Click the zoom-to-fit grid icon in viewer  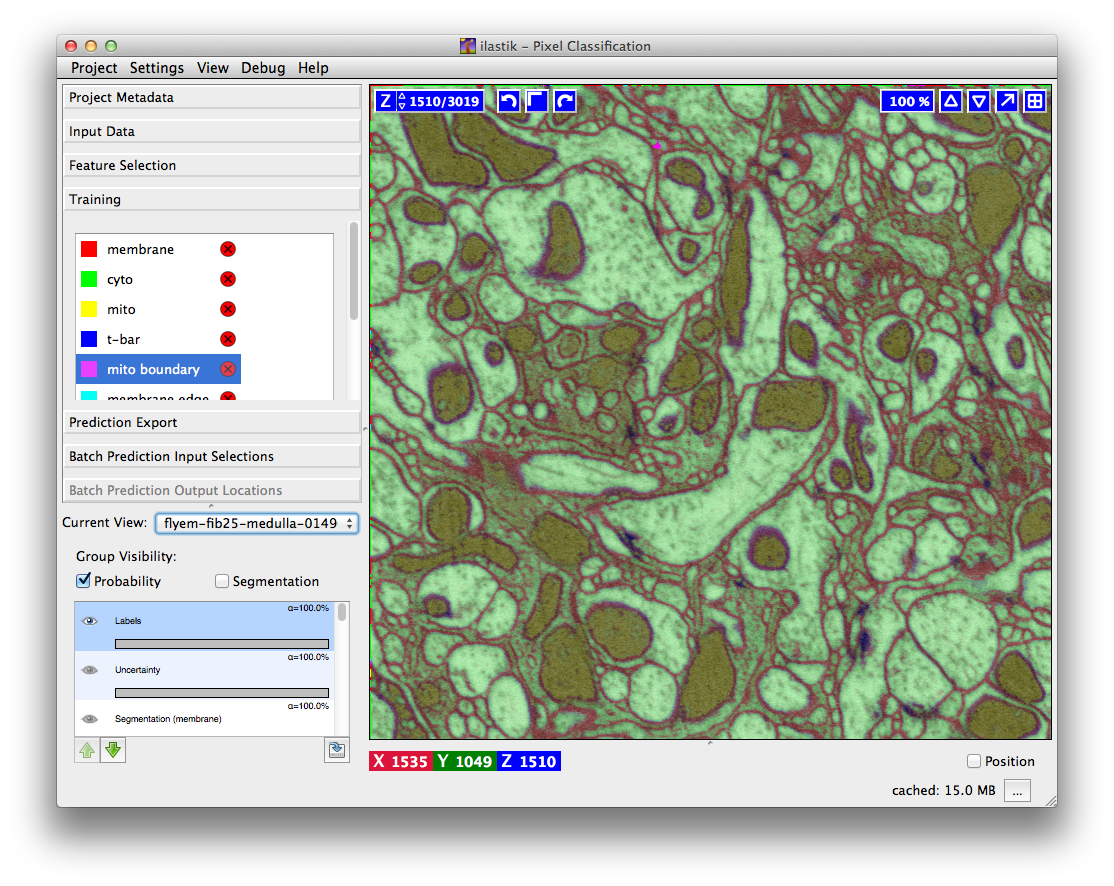click(x=1035, y=101)
